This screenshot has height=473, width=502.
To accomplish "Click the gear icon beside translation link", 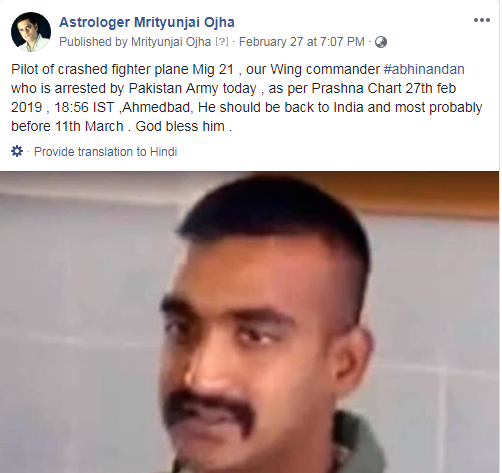I will click(17, 151).
